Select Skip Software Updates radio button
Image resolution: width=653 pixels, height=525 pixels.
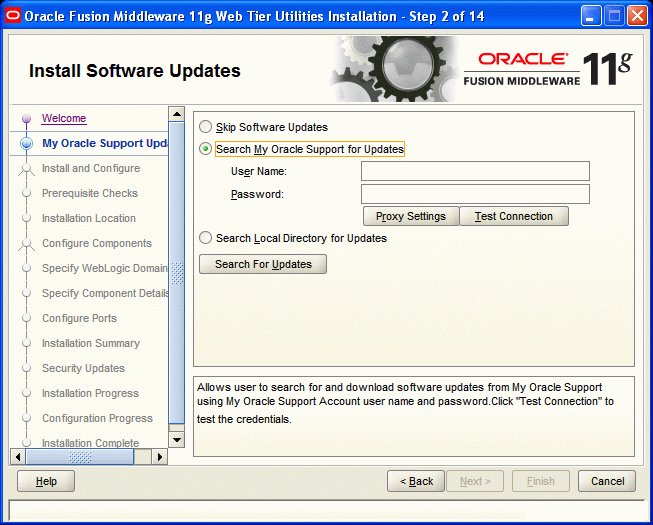[205, 127]
